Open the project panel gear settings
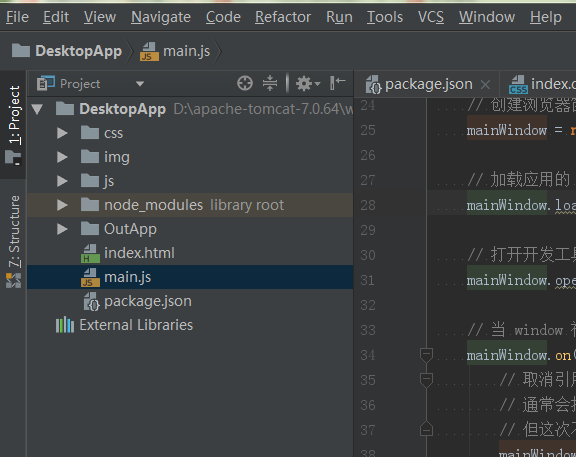 (x=308, y=84)
